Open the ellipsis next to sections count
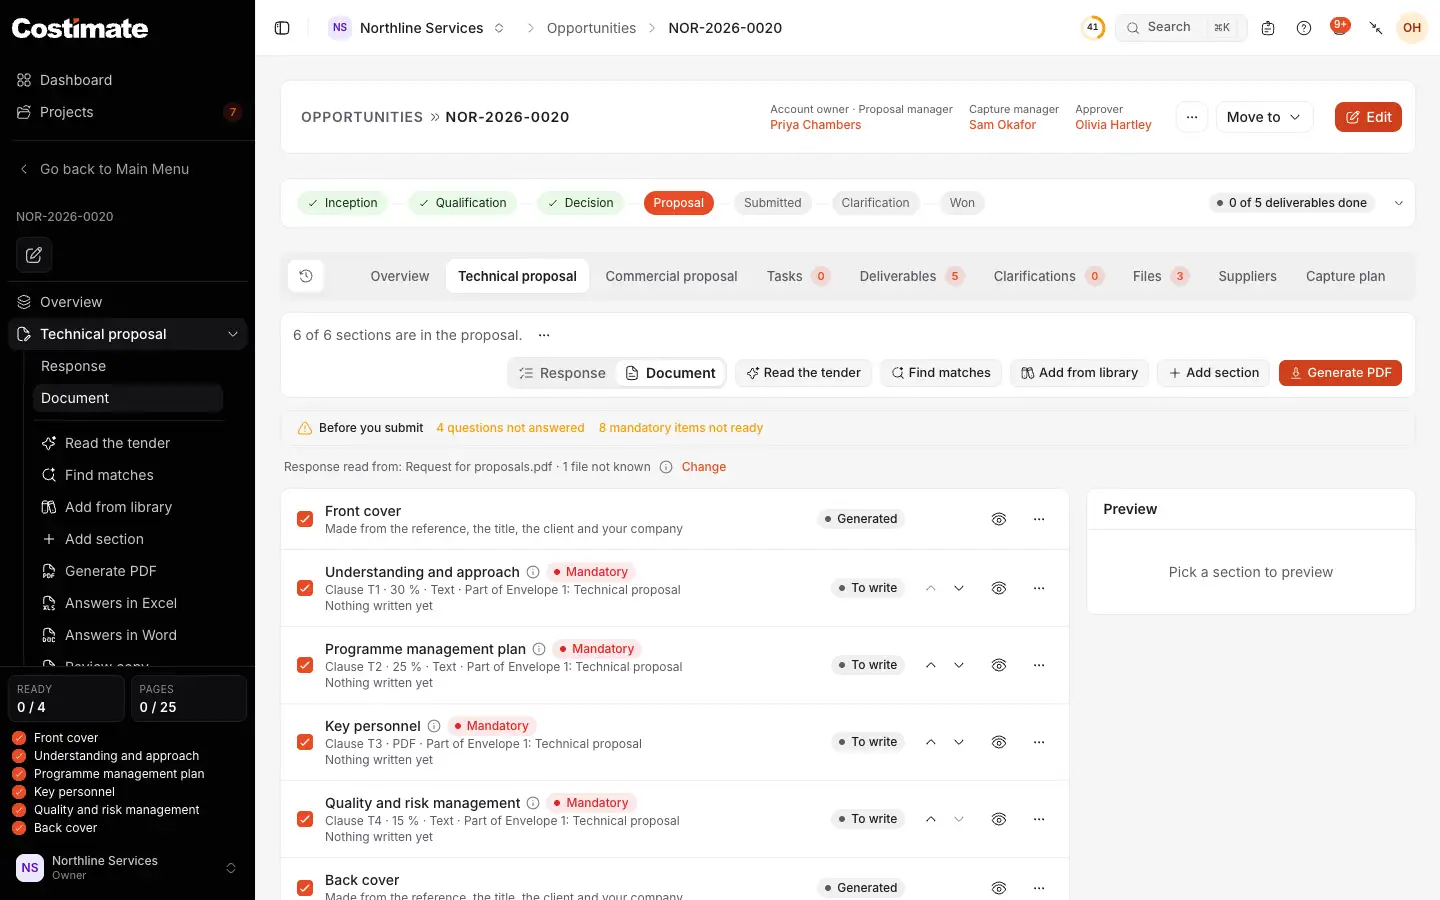The height and width of the screenshot is (900, 1440). point(544,335)
